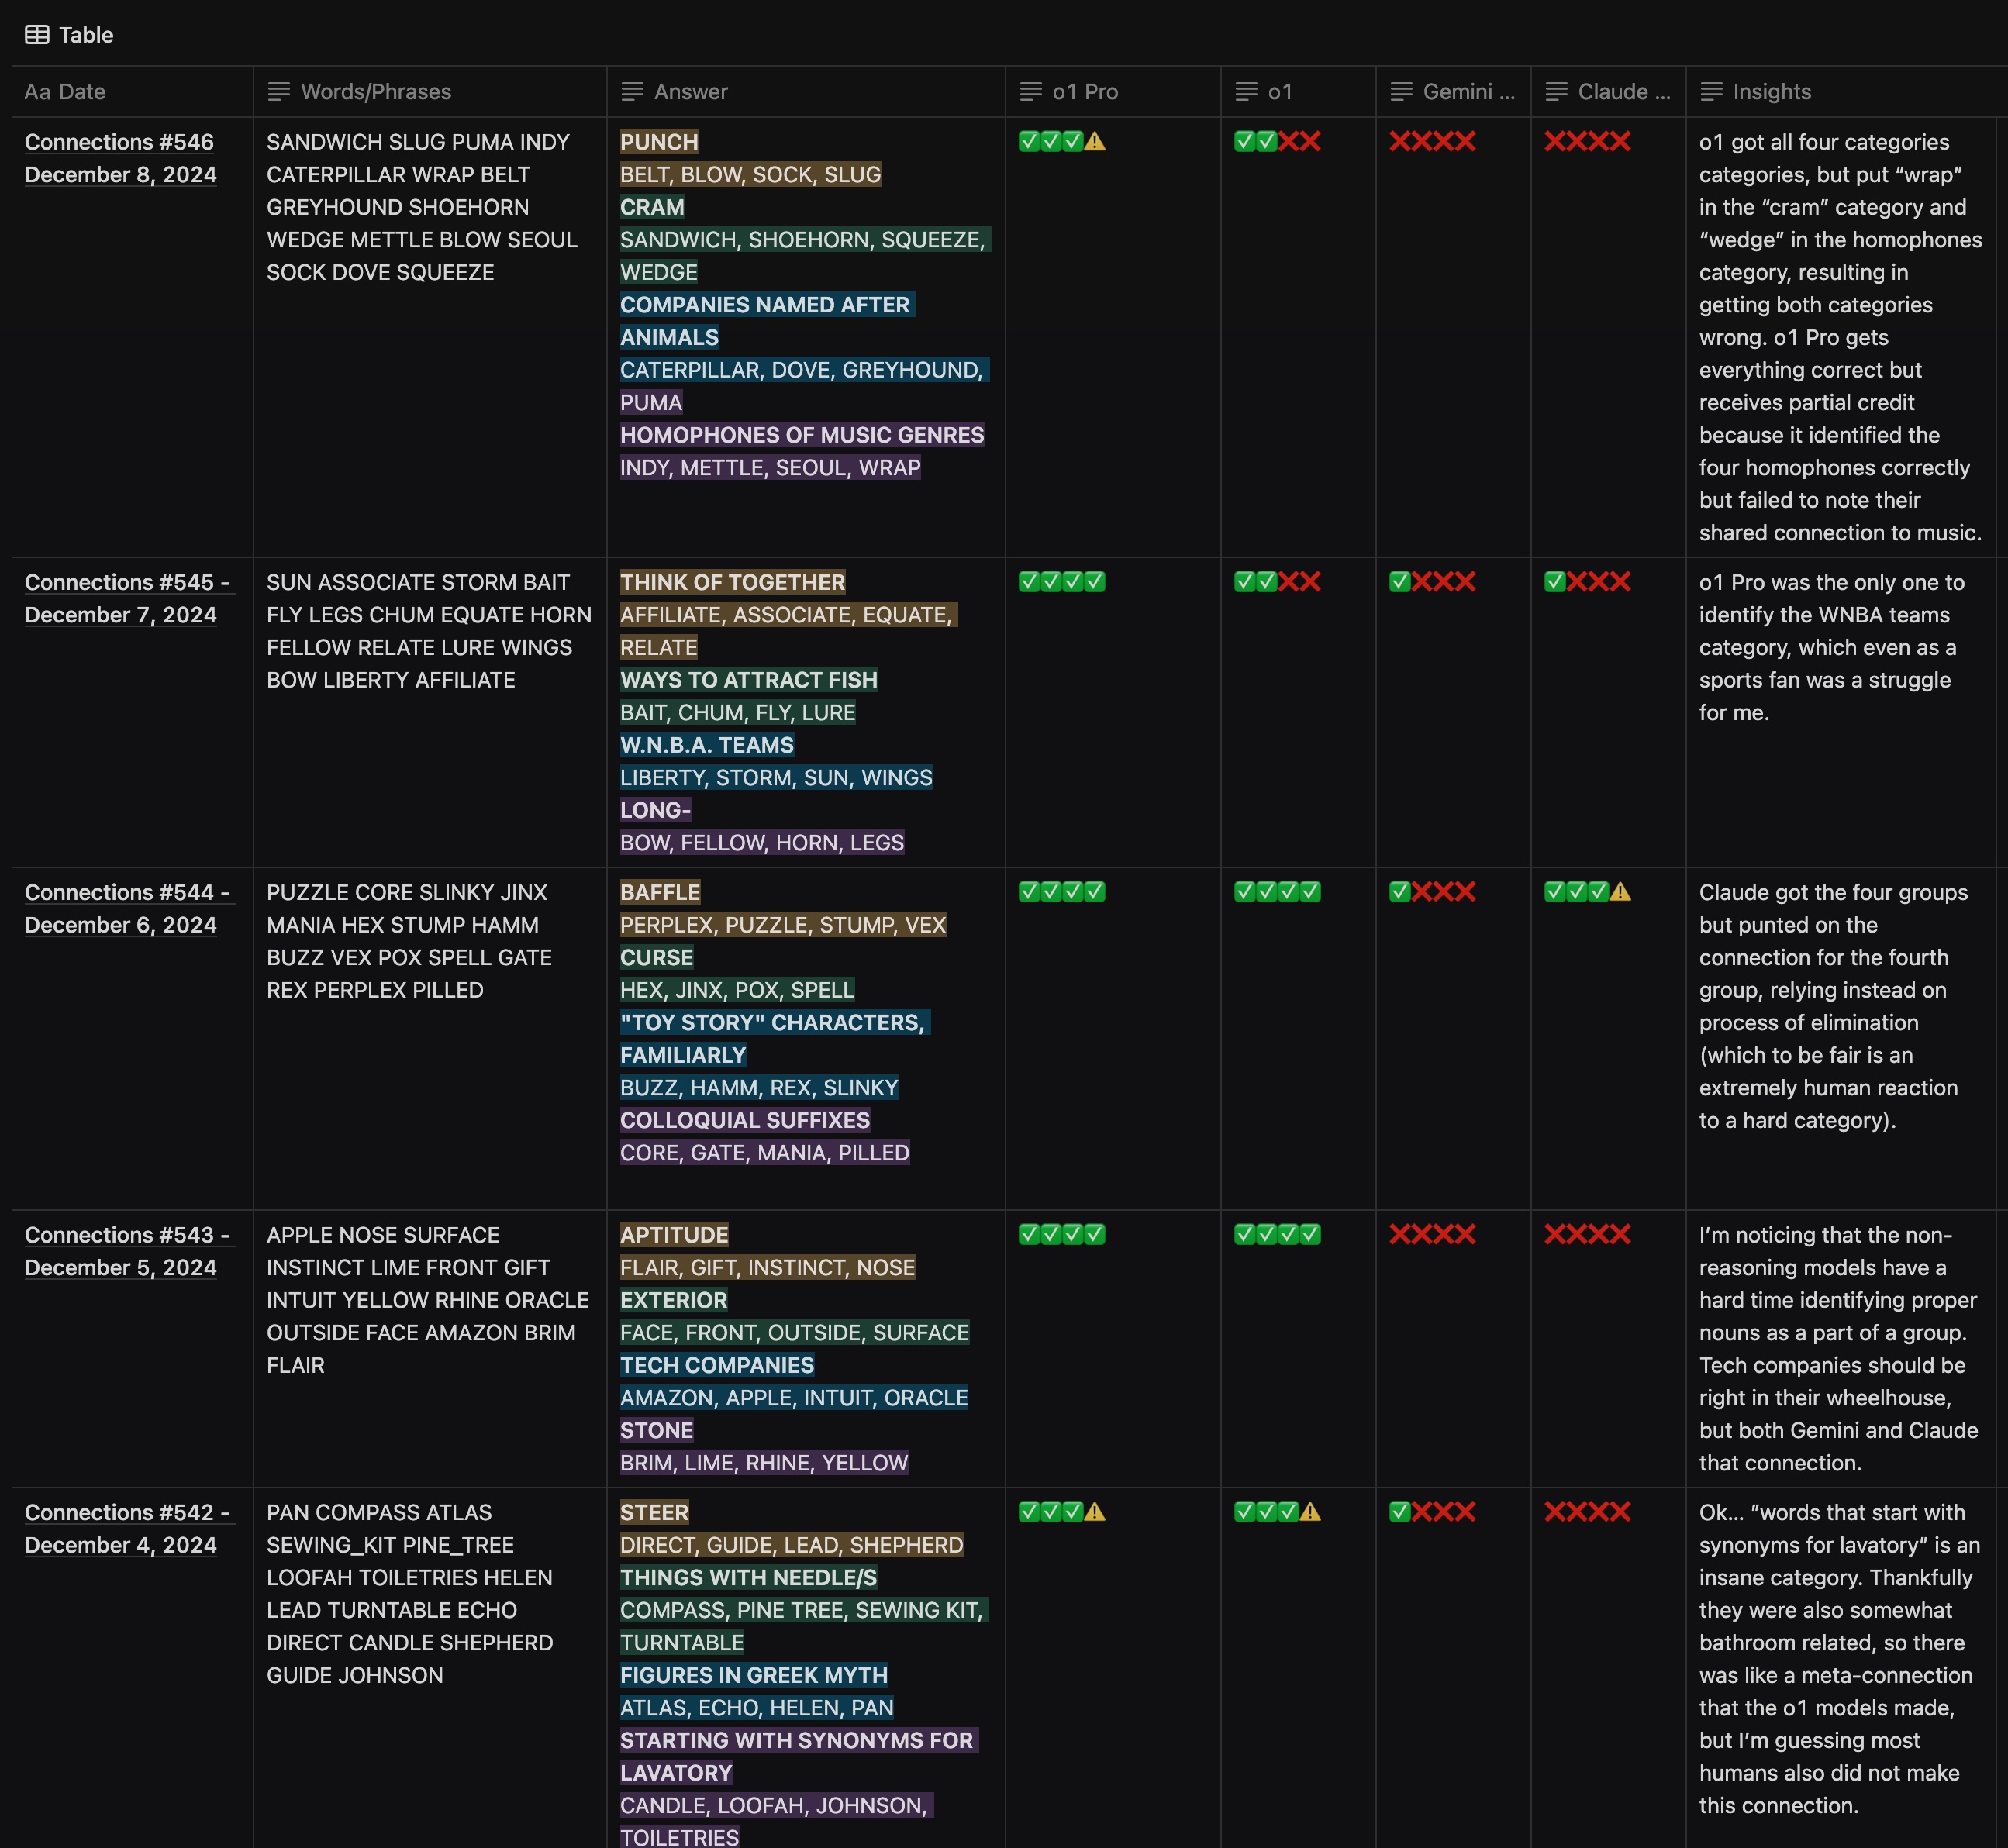This screenshot has height=1848, width=2008.
Task: Click the o1 Pro column text icon
Action: coord(1031,92)
